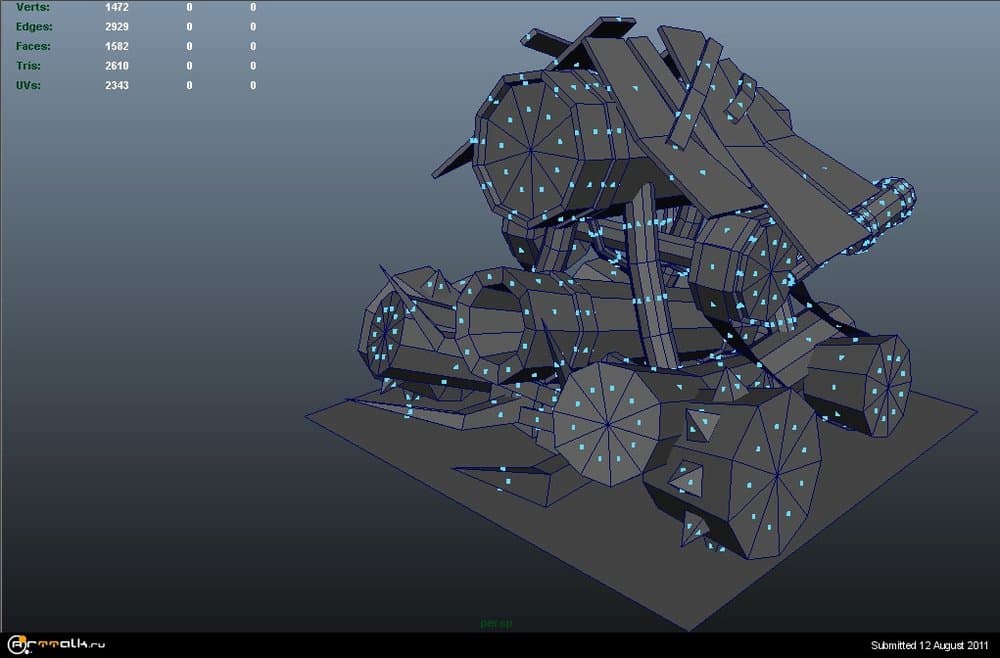Select the Verts count value 1472
Screen dimensions: 1000x658
pyautogui.click(x=119, y=7)
